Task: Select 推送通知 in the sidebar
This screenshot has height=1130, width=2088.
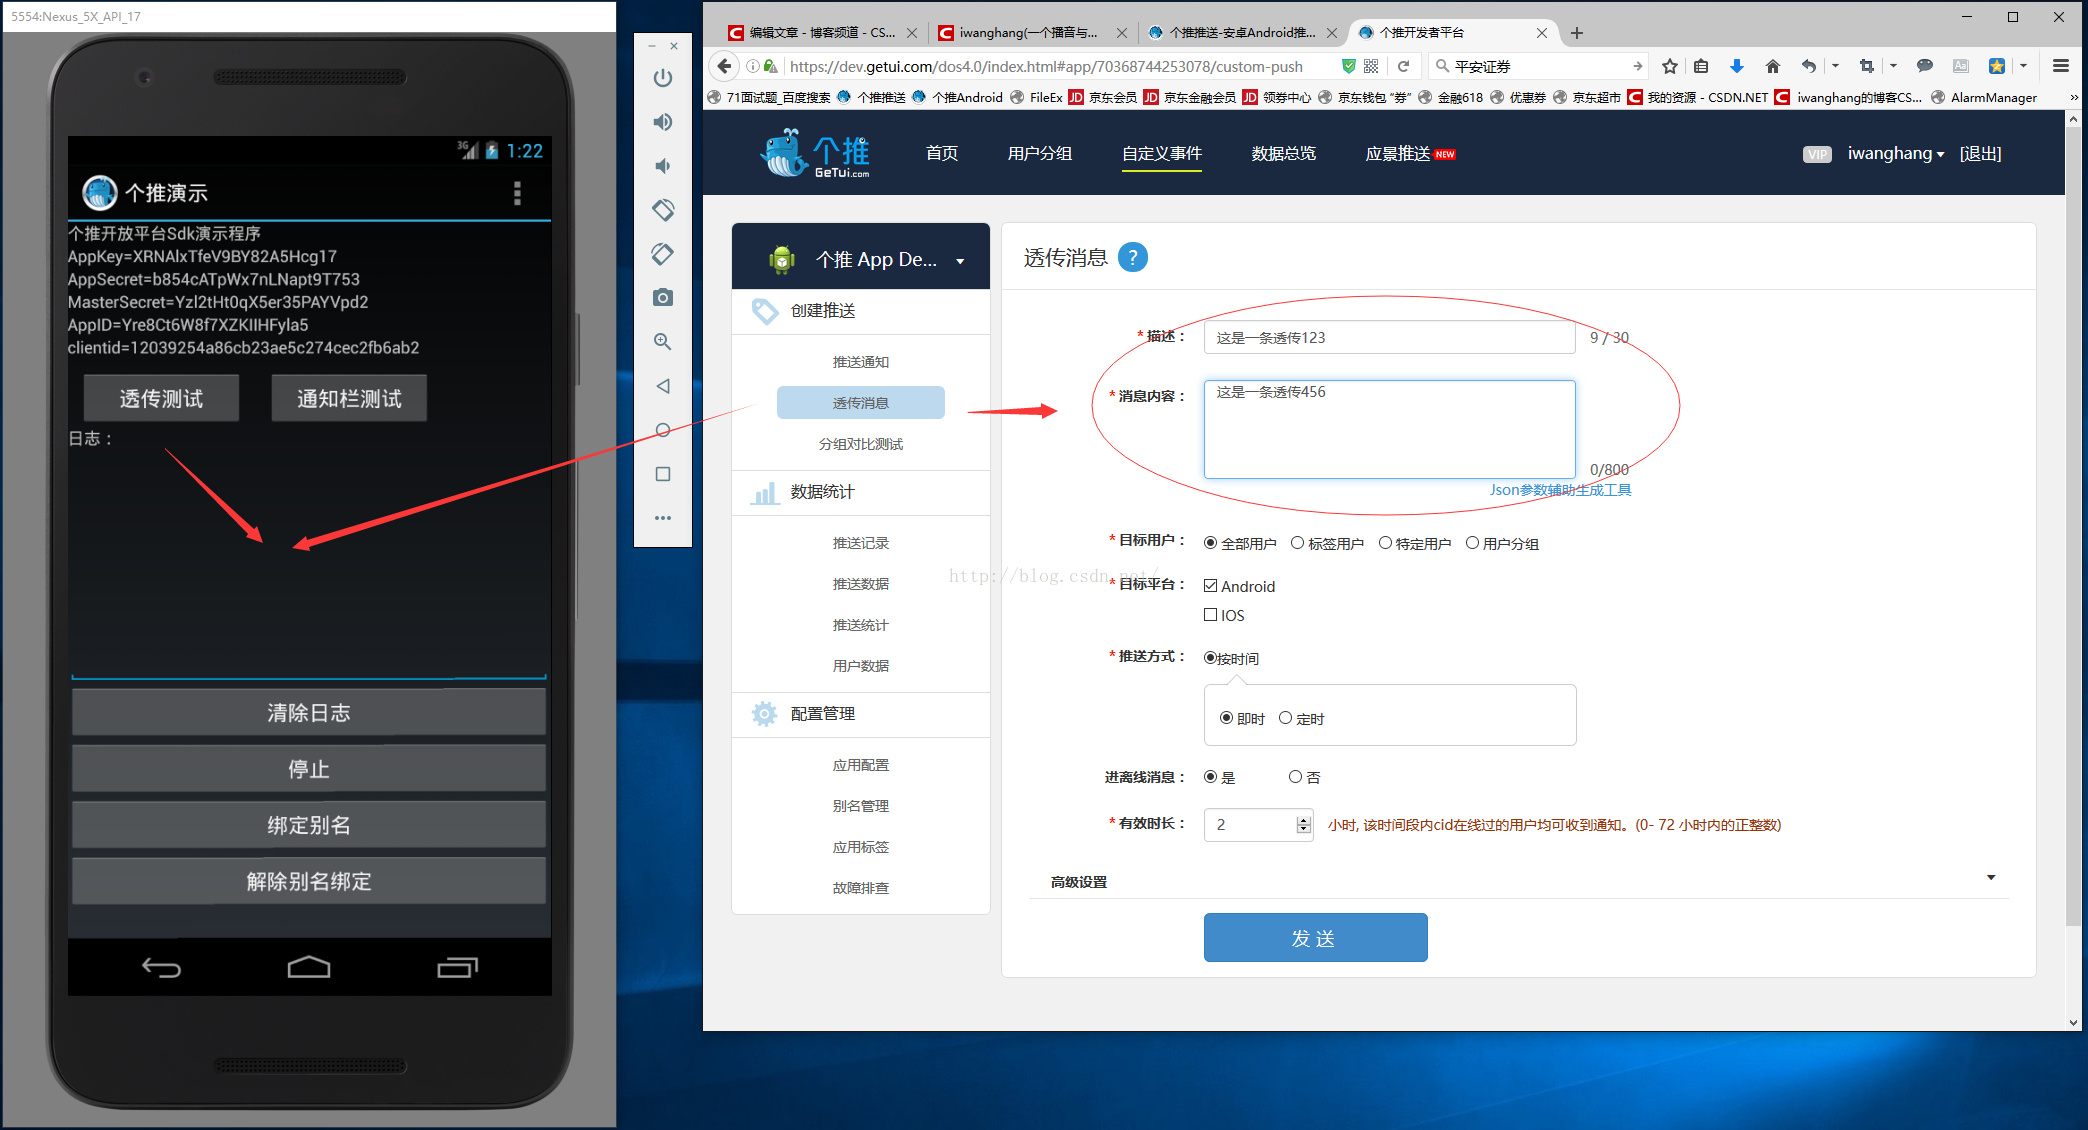Action: click(860, 362)
